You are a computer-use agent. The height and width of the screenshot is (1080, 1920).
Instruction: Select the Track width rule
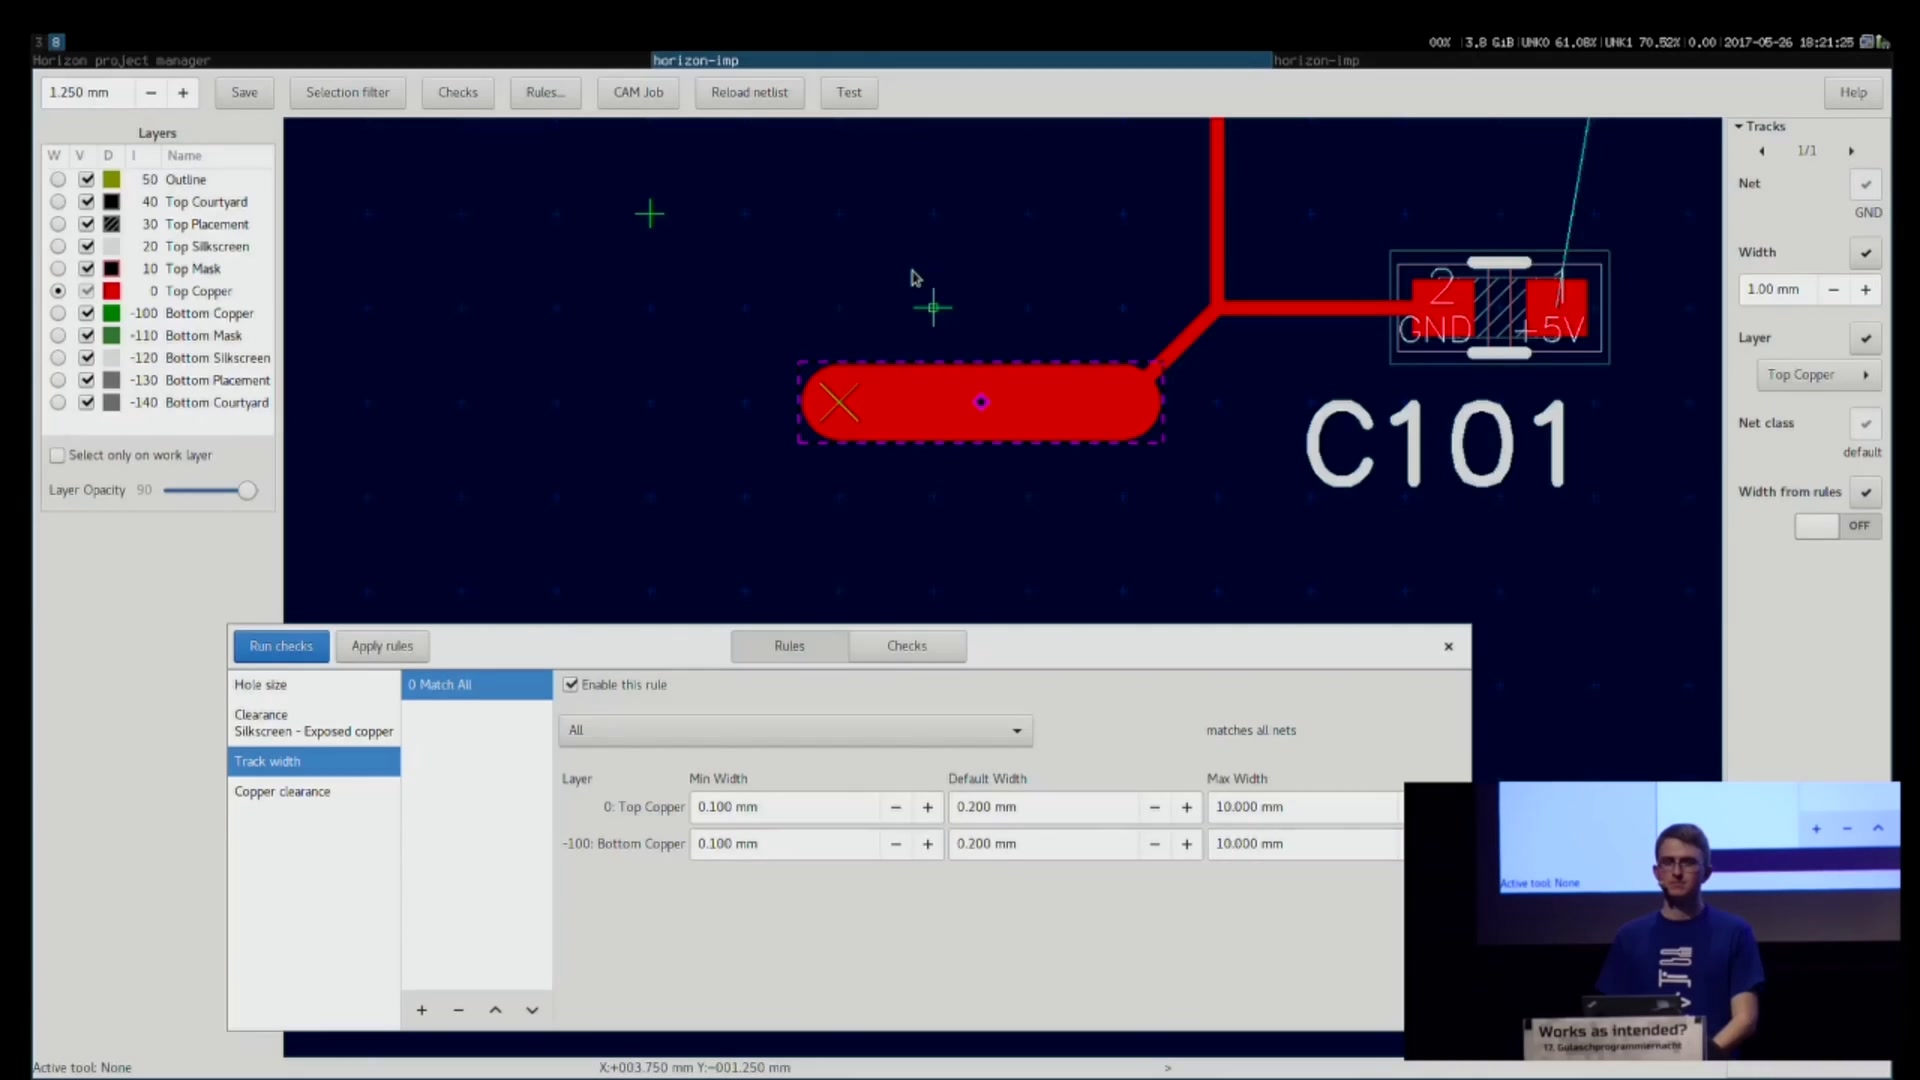(313, 762)
